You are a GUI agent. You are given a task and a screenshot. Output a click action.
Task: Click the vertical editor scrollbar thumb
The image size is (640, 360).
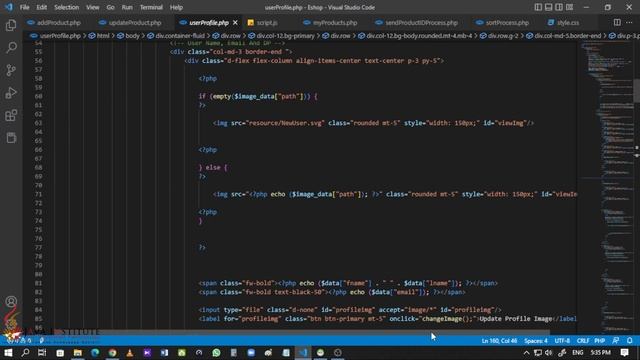point(636,90)
